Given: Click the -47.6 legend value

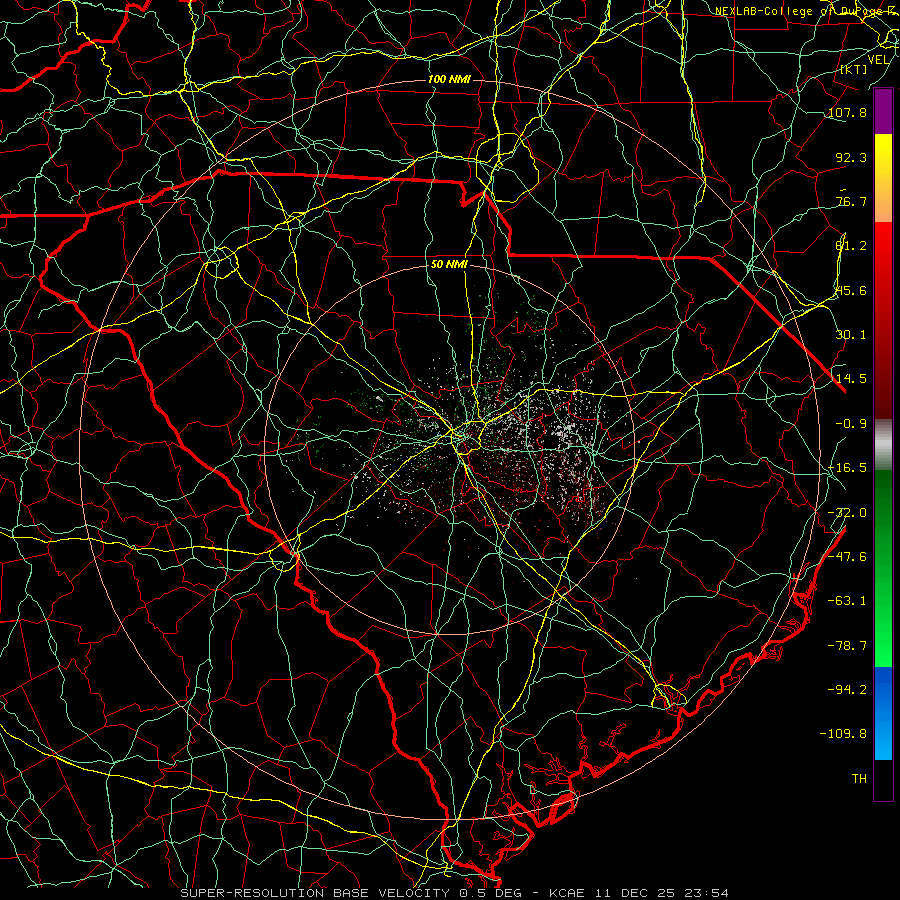Looking at the screenshot, I should (x=848, y=556).
